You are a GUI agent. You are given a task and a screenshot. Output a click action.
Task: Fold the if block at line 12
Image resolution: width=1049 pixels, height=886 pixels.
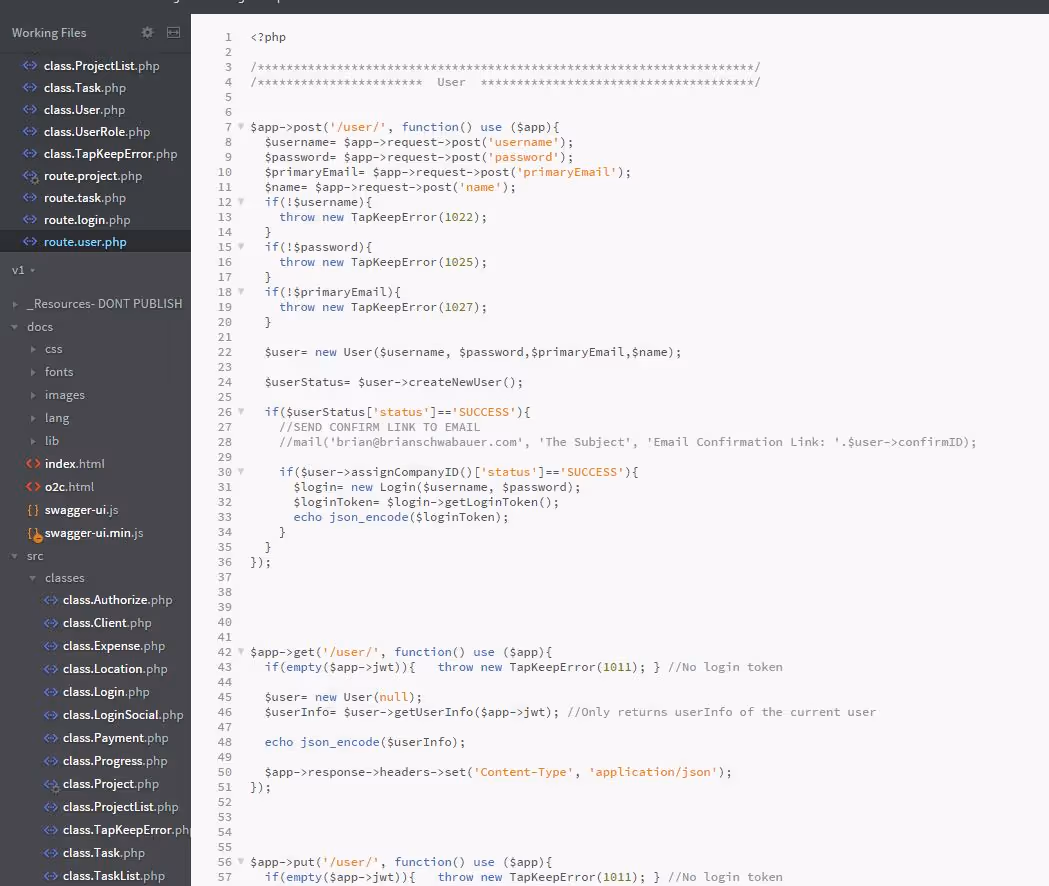241,201
